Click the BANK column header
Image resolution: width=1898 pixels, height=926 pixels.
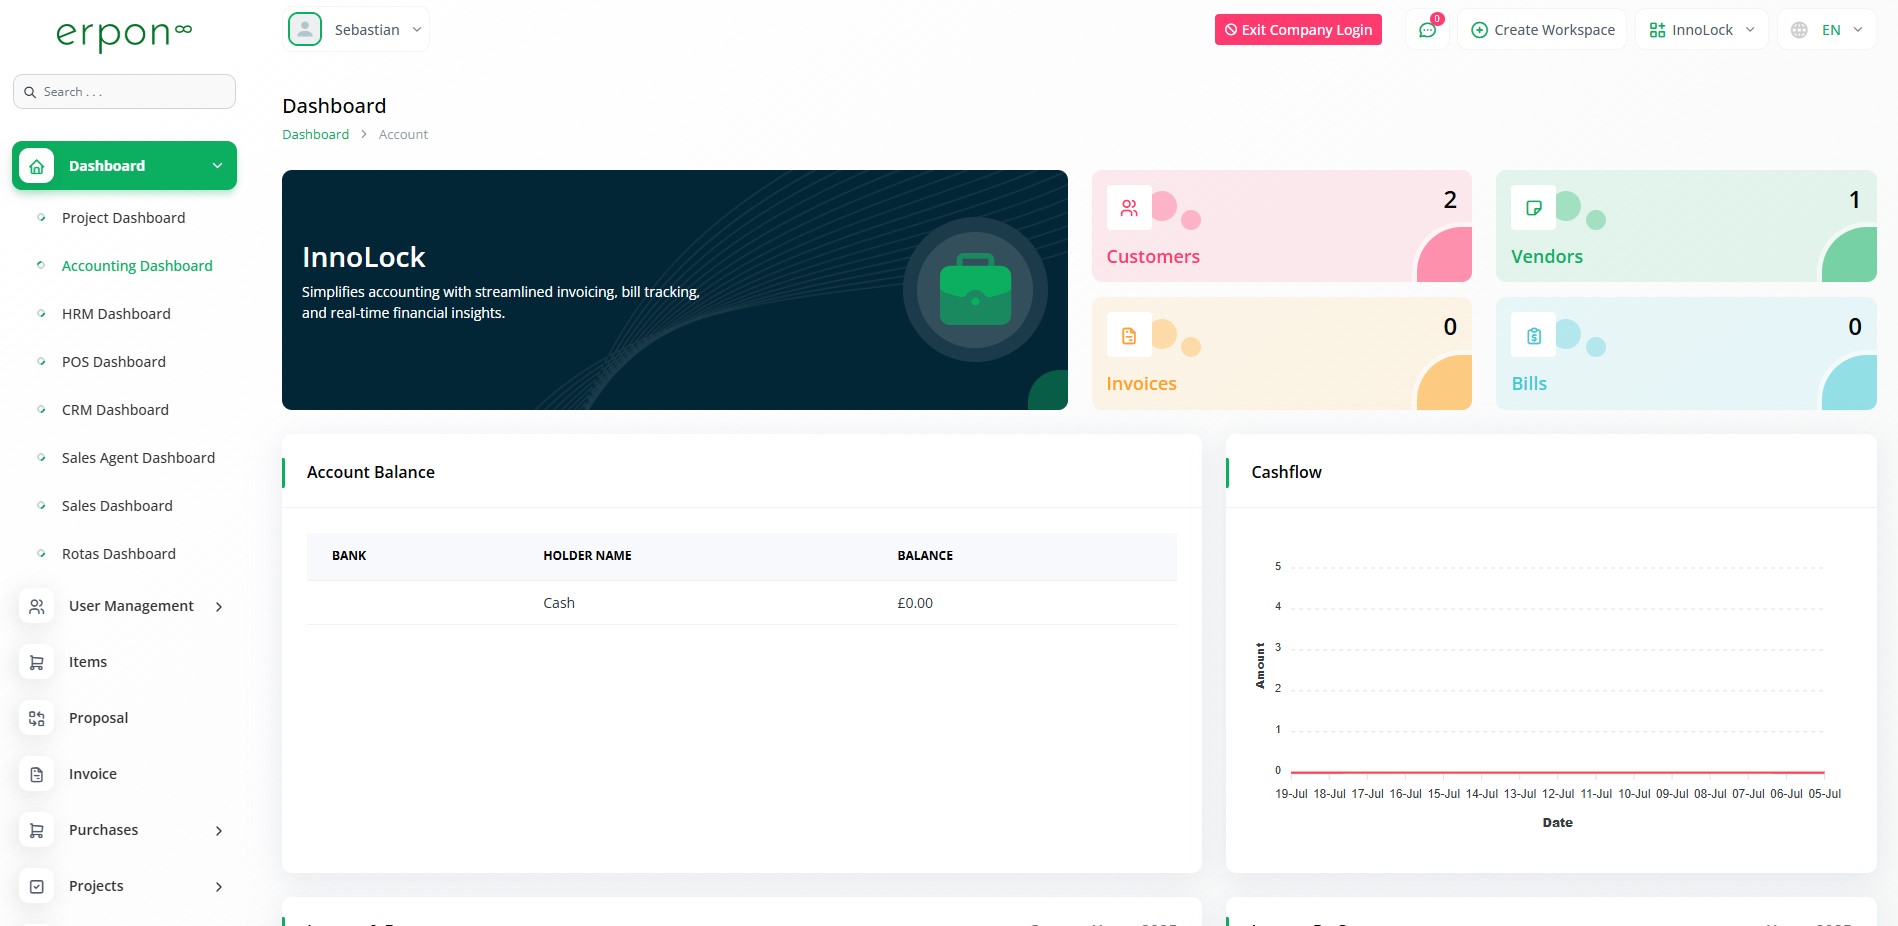coord(349,556)
